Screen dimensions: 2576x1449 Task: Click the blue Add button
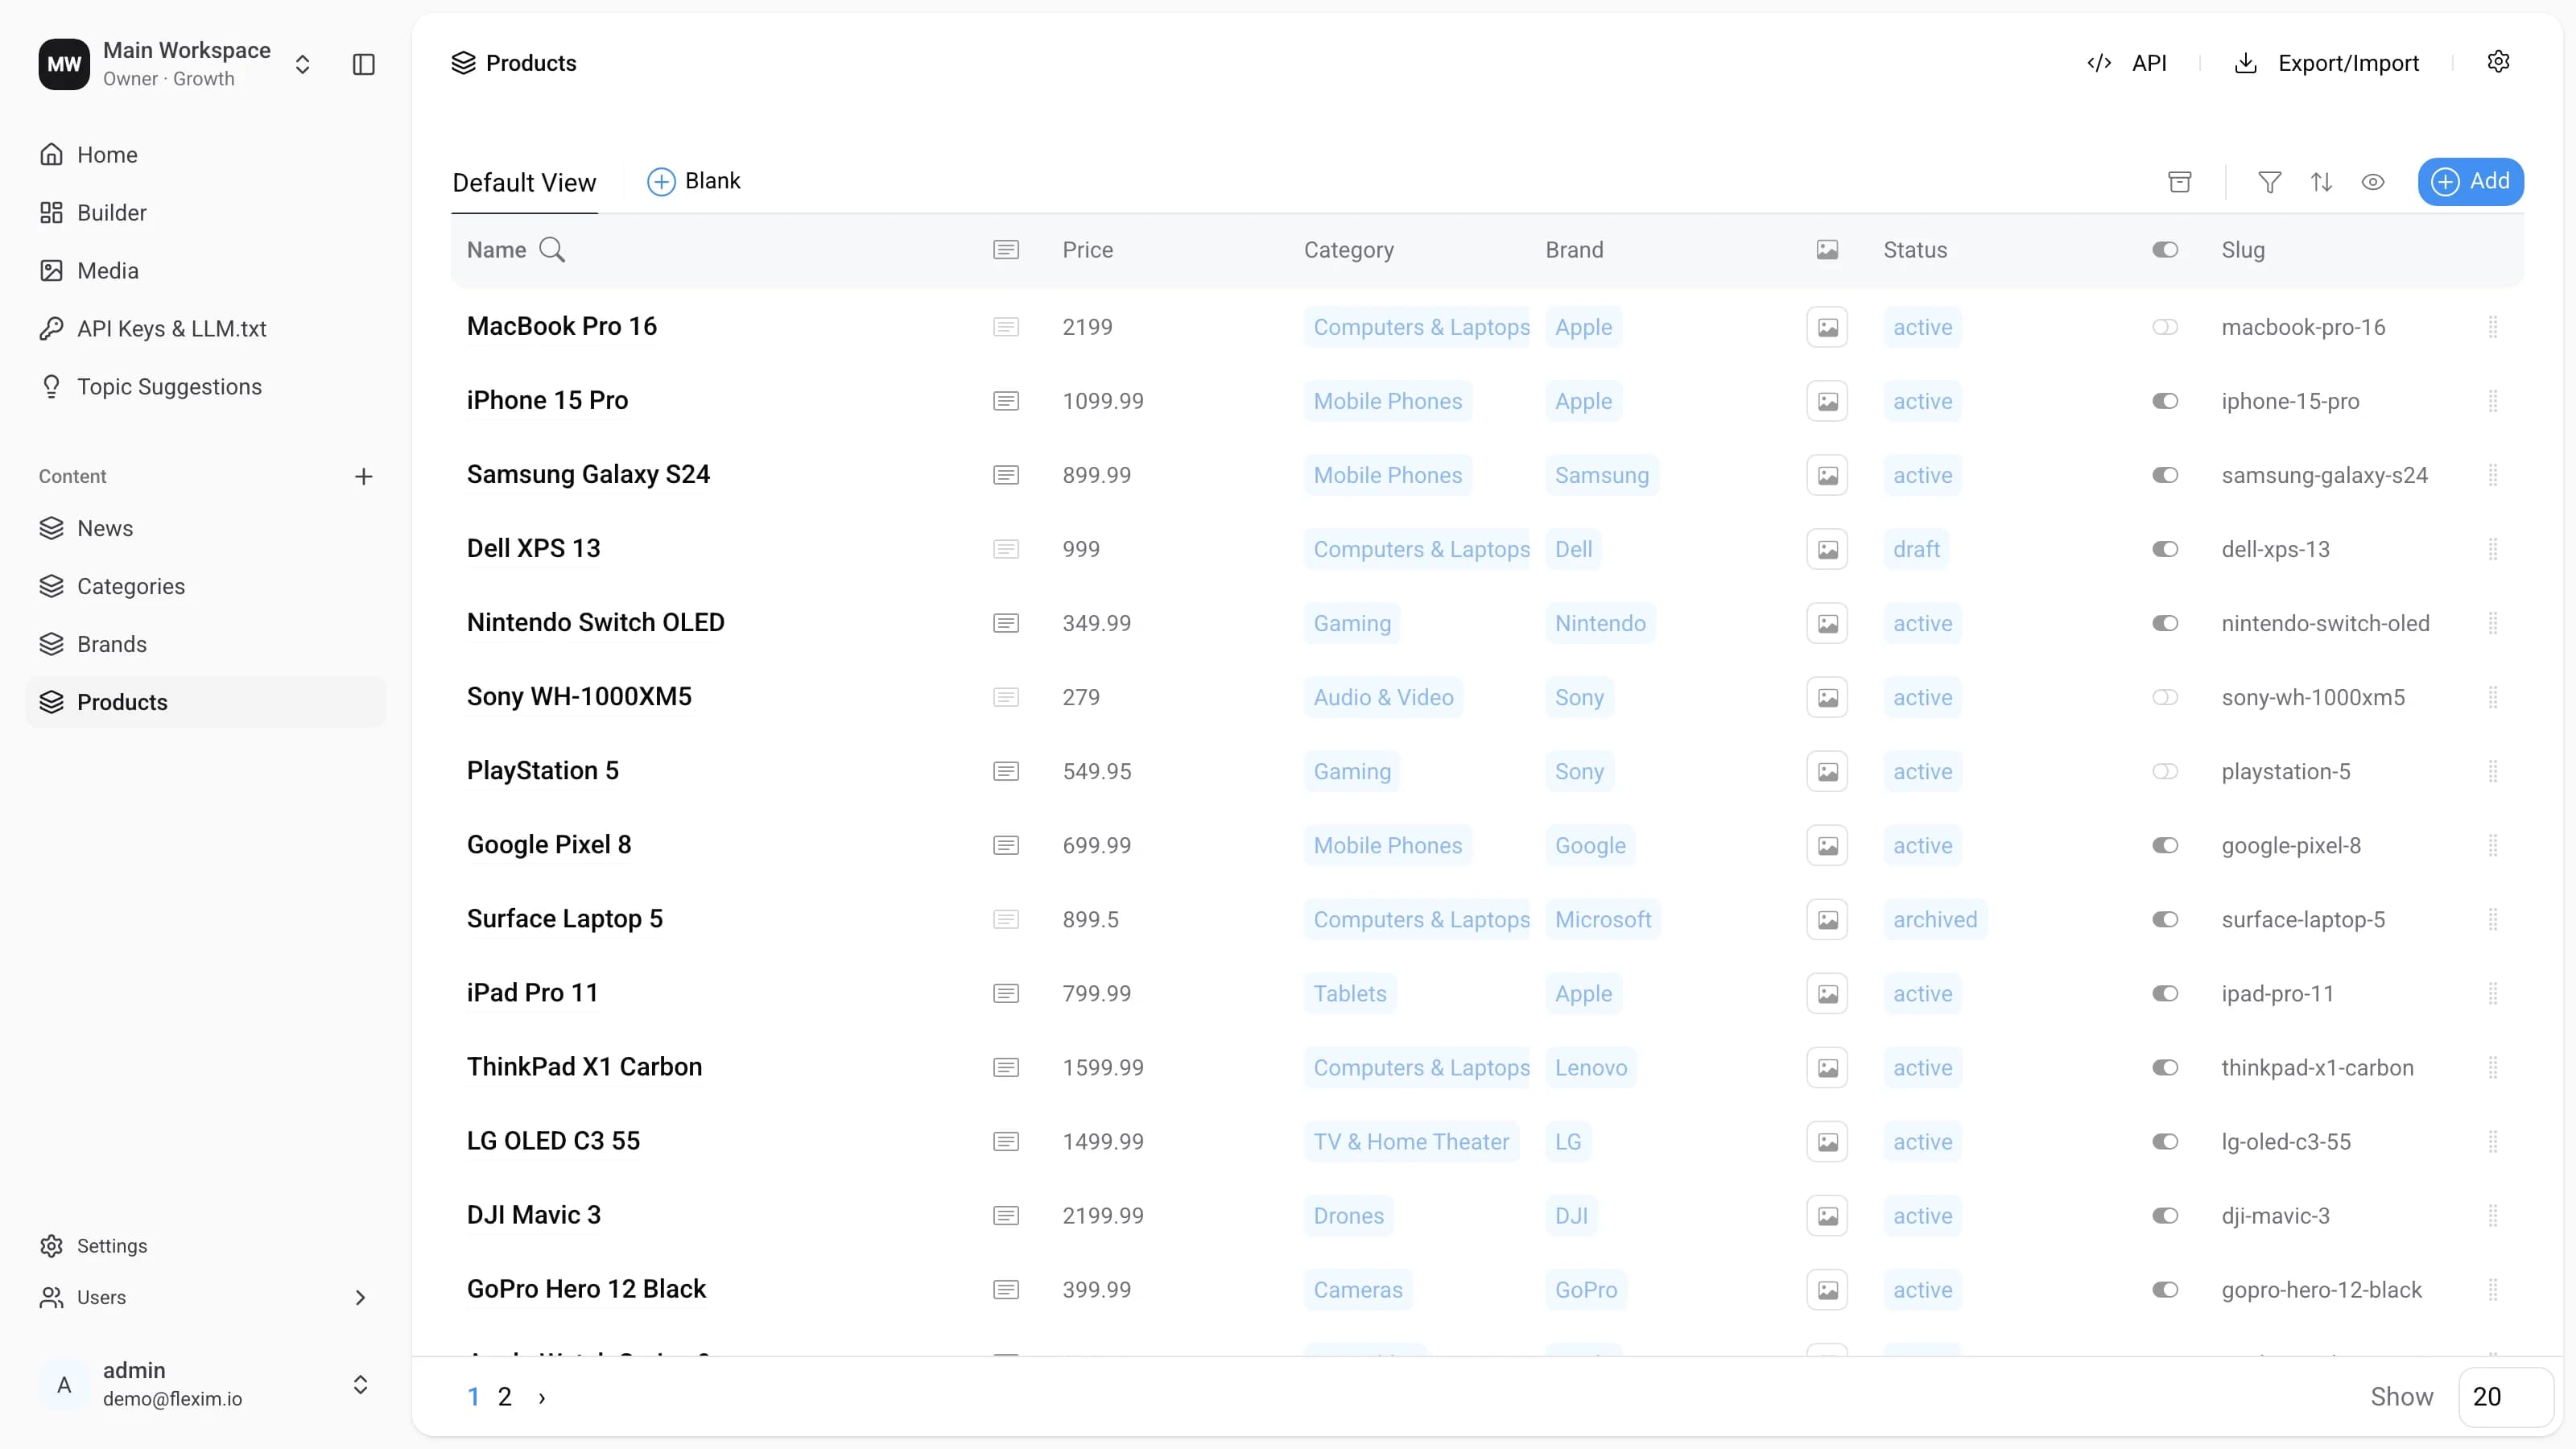tap(2470, 181)
